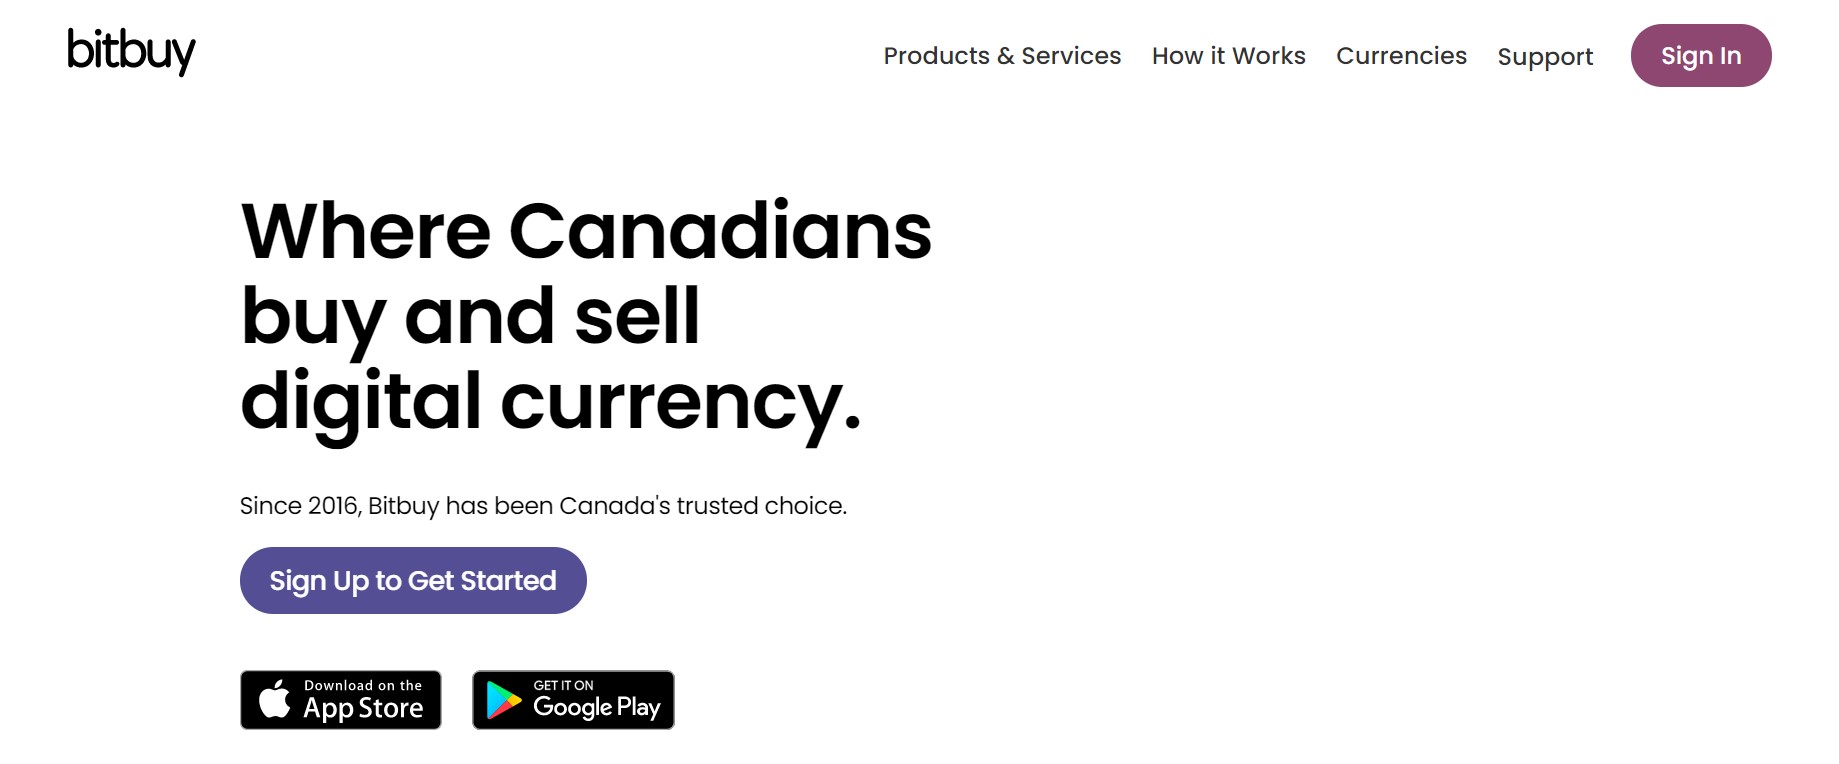Click the App Store badge below the headline
The height and width of the screenshot is (764, 1839).
coord(340,699)
